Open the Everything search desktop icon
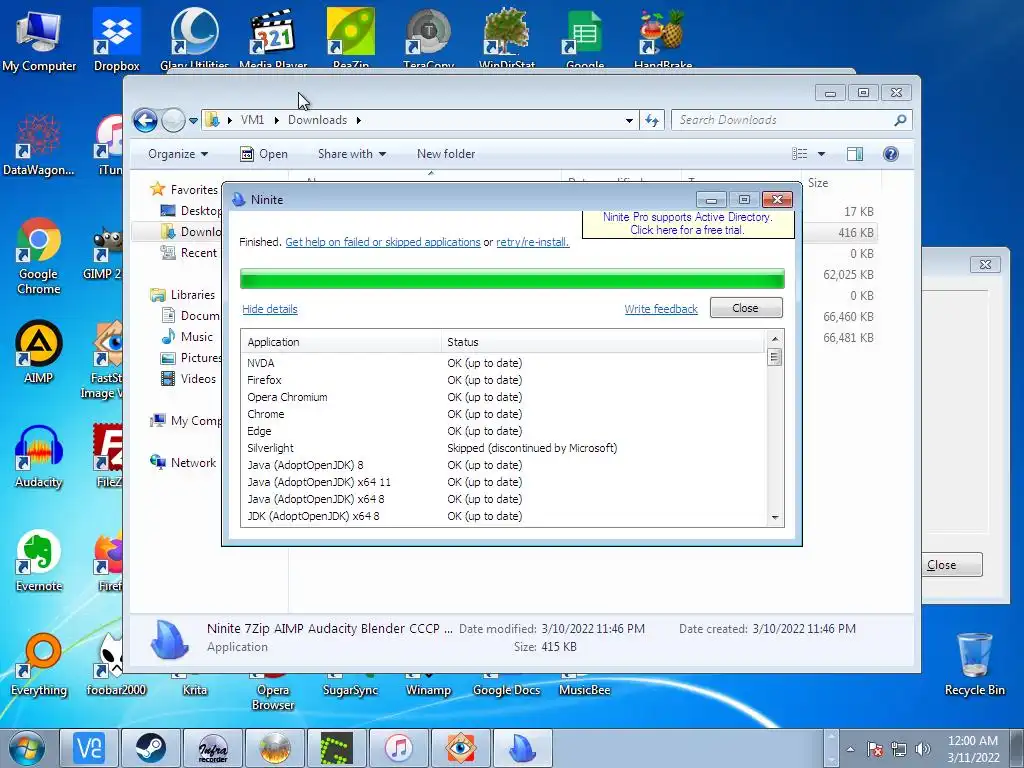The height and width of the screenshot is (768, 1024). (39, 665)
